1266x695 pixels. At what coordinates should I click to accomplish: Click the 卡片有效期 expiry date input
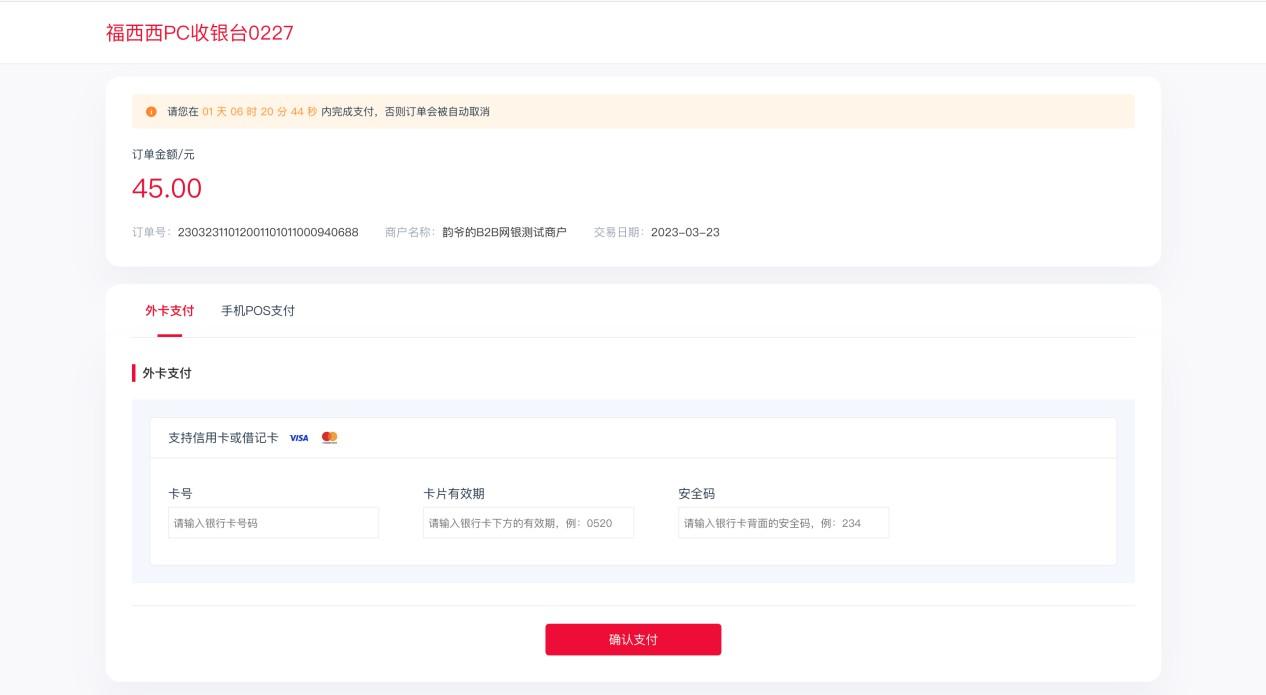click(528, 523)
